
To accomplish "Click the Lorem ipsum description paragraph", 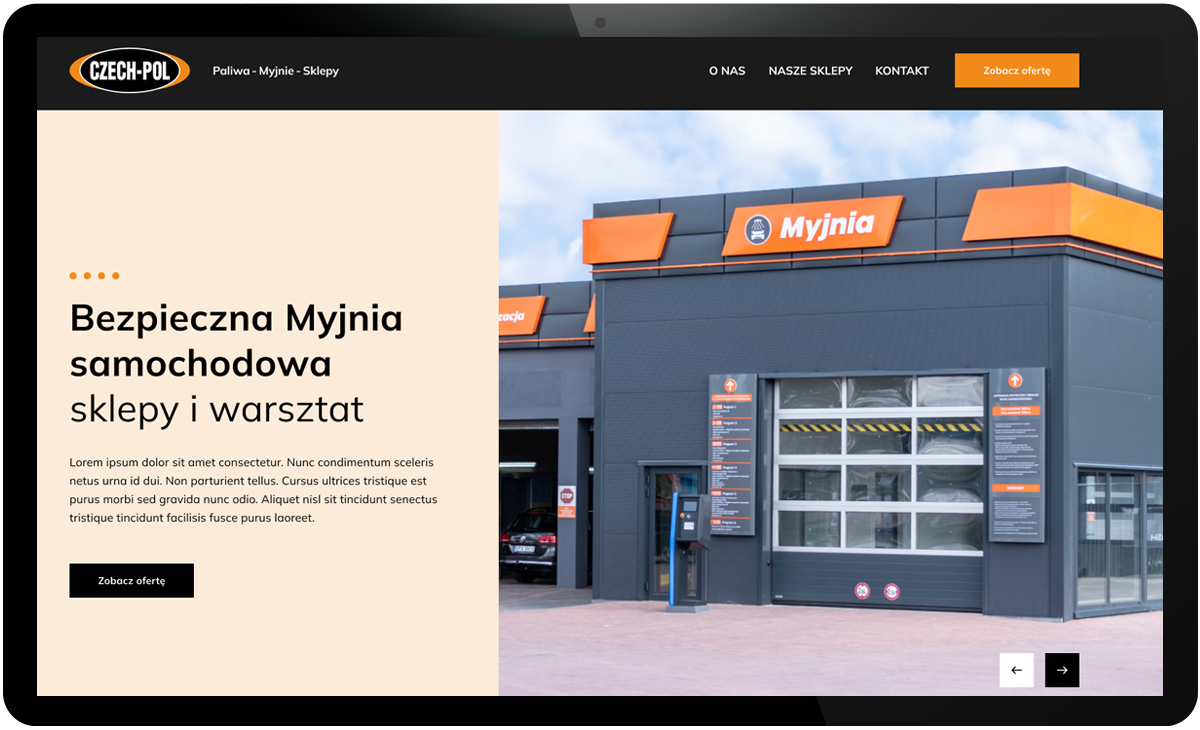I will tap(253, 490).
